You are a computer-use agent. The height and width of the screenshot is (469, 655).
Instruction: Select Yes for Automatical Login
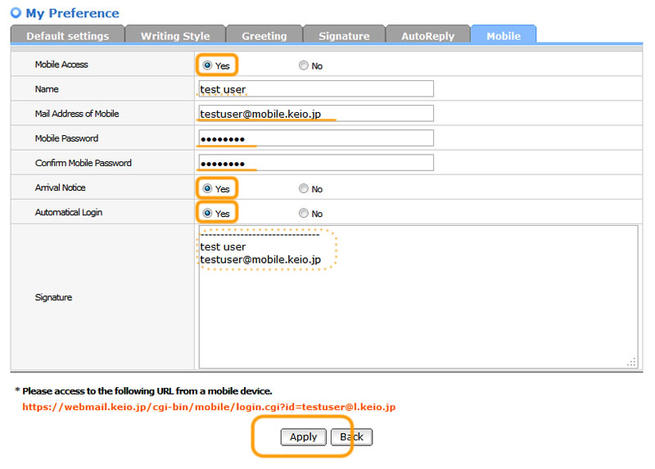point(208,213)
